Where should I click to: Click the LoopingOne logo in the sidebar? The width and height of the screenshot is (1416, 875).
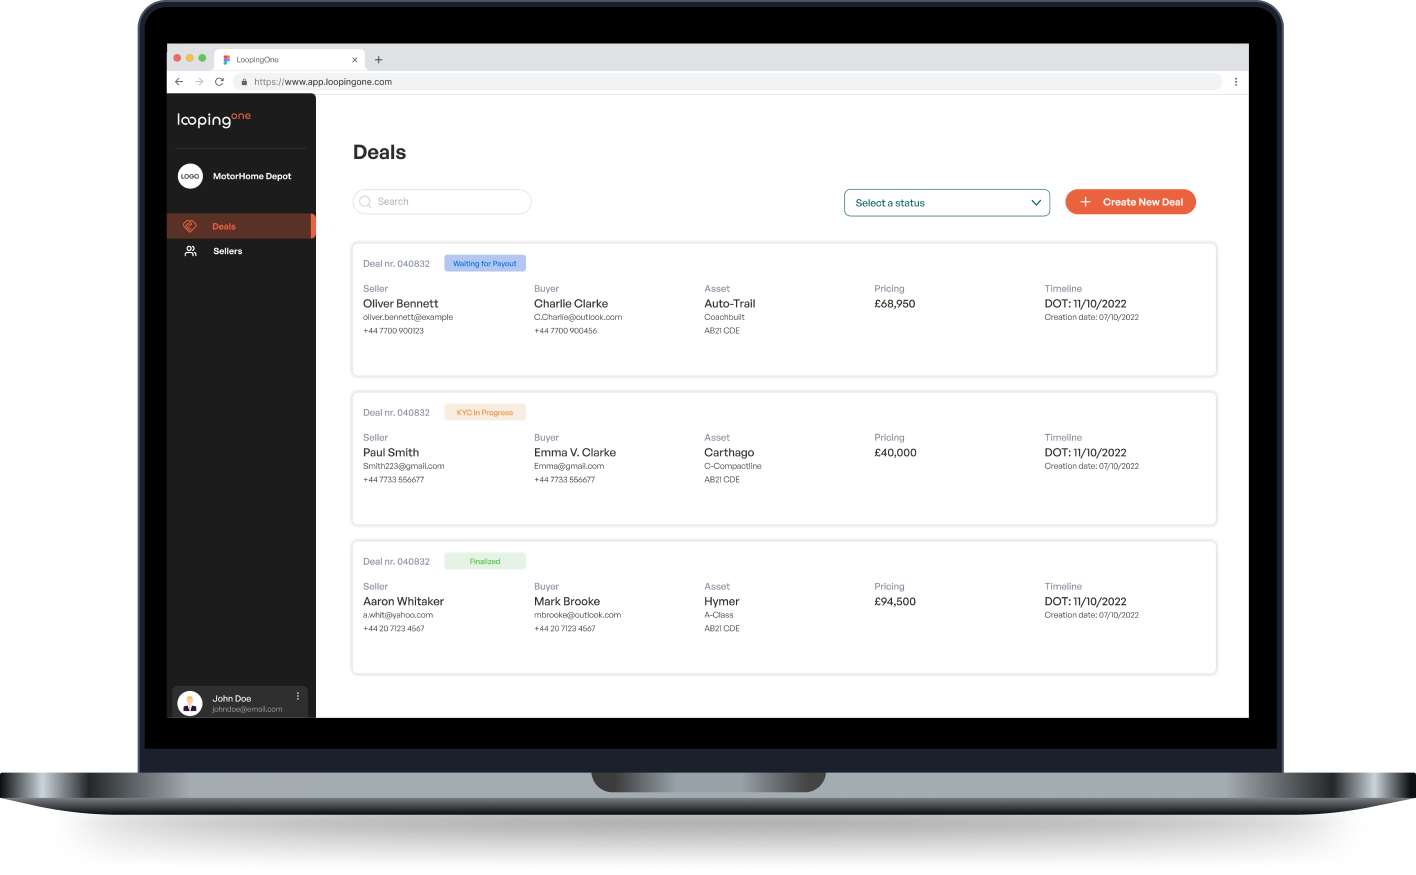[x=214, y=120]
